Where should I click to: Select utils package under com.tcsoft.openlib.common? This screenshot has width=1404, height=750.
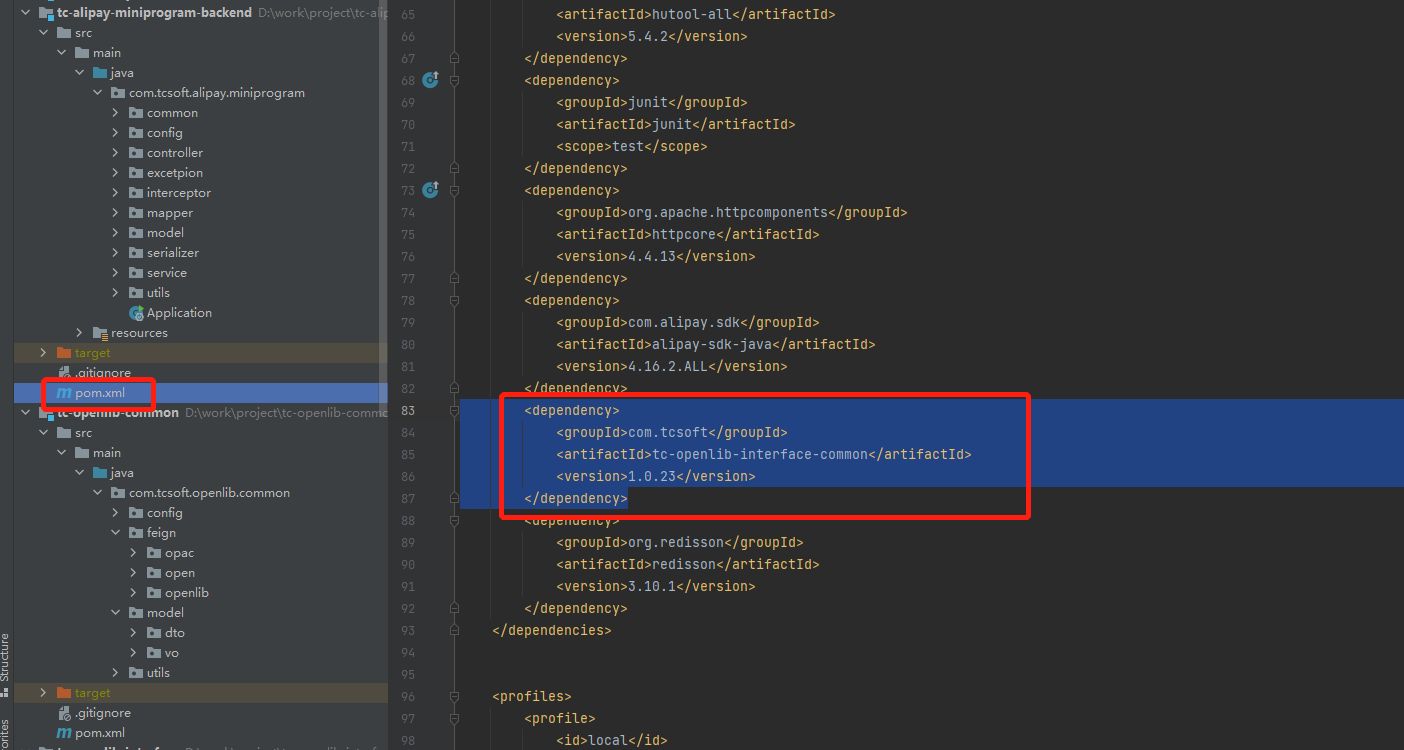pos(158,673)
